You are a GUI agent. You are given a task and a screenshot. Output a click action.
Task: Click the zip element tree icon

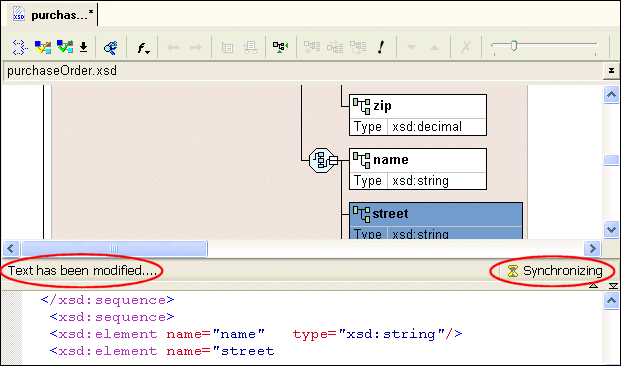coord(361,106)
